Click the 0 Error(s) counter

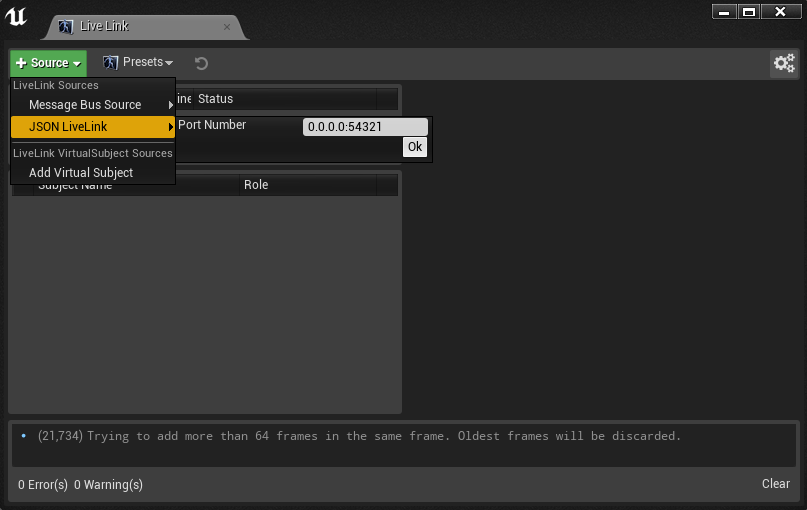(x=43, y=485)
